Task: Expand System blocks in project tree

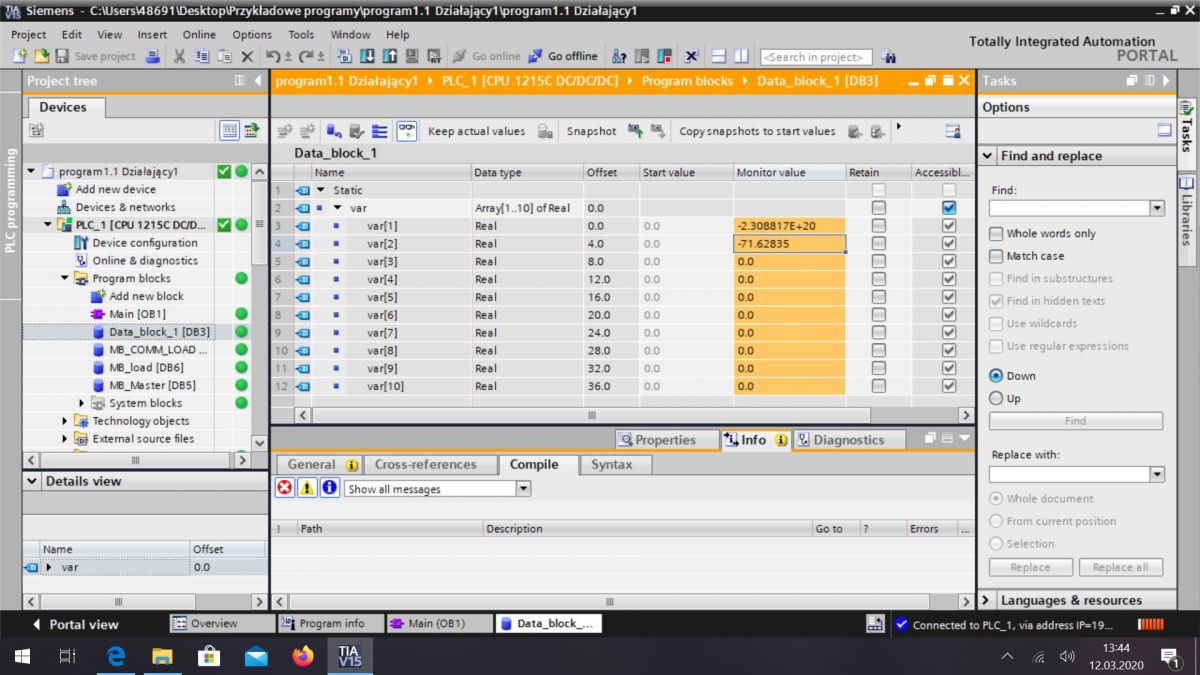Action: (x=82, y=403)
